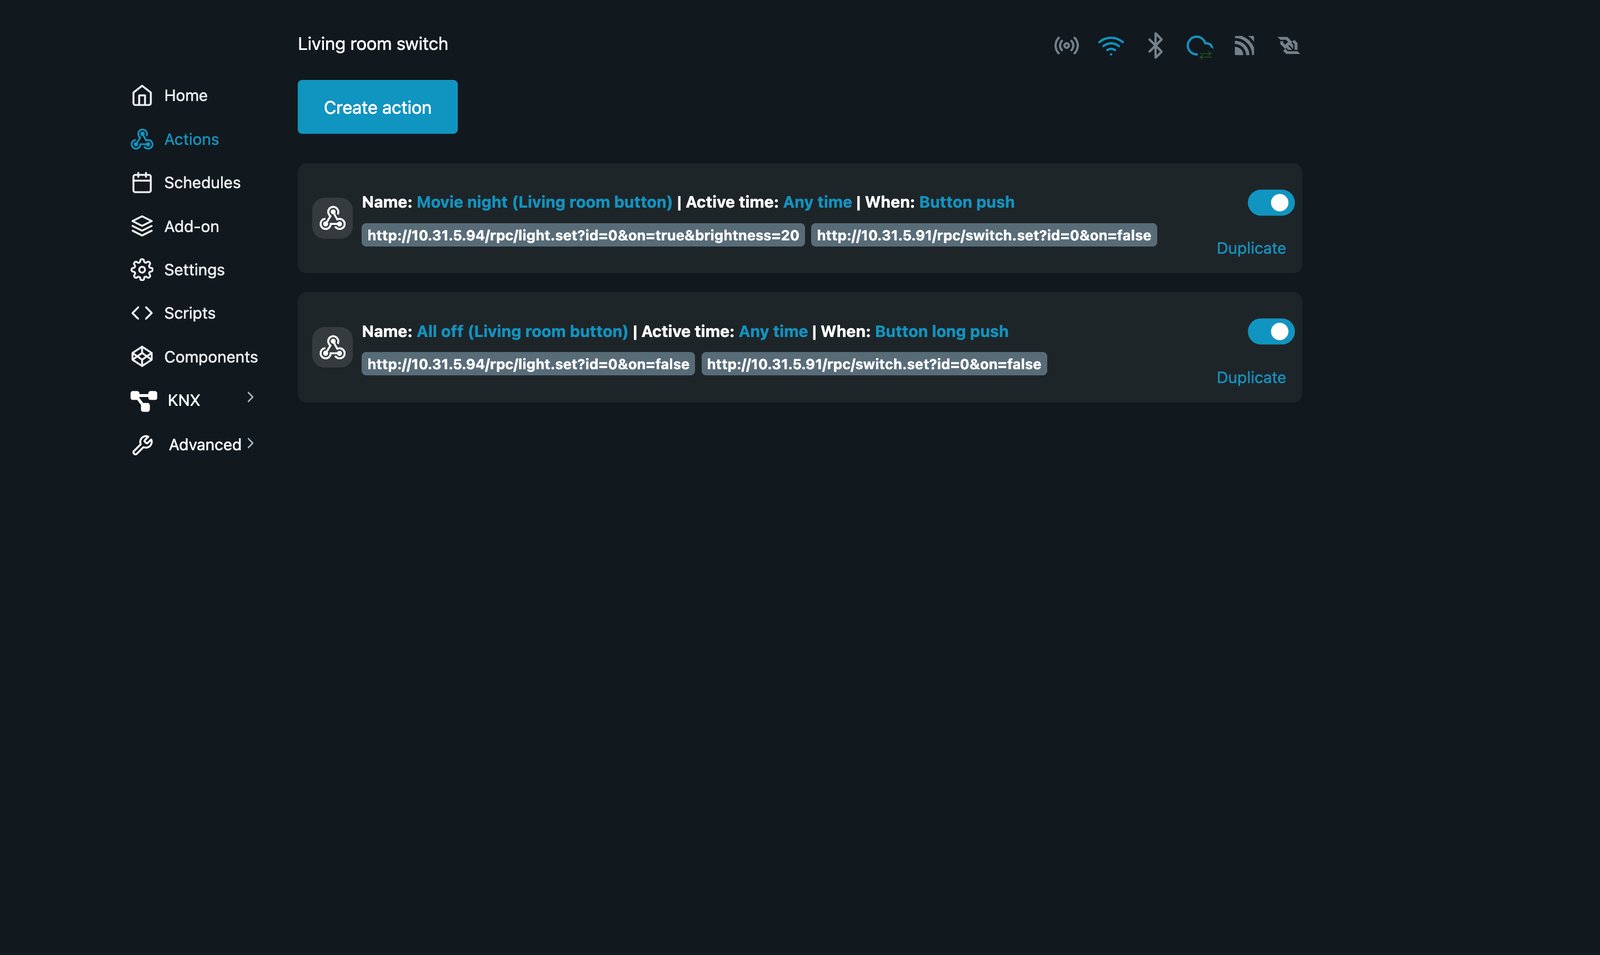Click the crossed-out status icon at far right
Image resolution: width=1600 pixels, height=955 pixels.
coord(1288,45)
